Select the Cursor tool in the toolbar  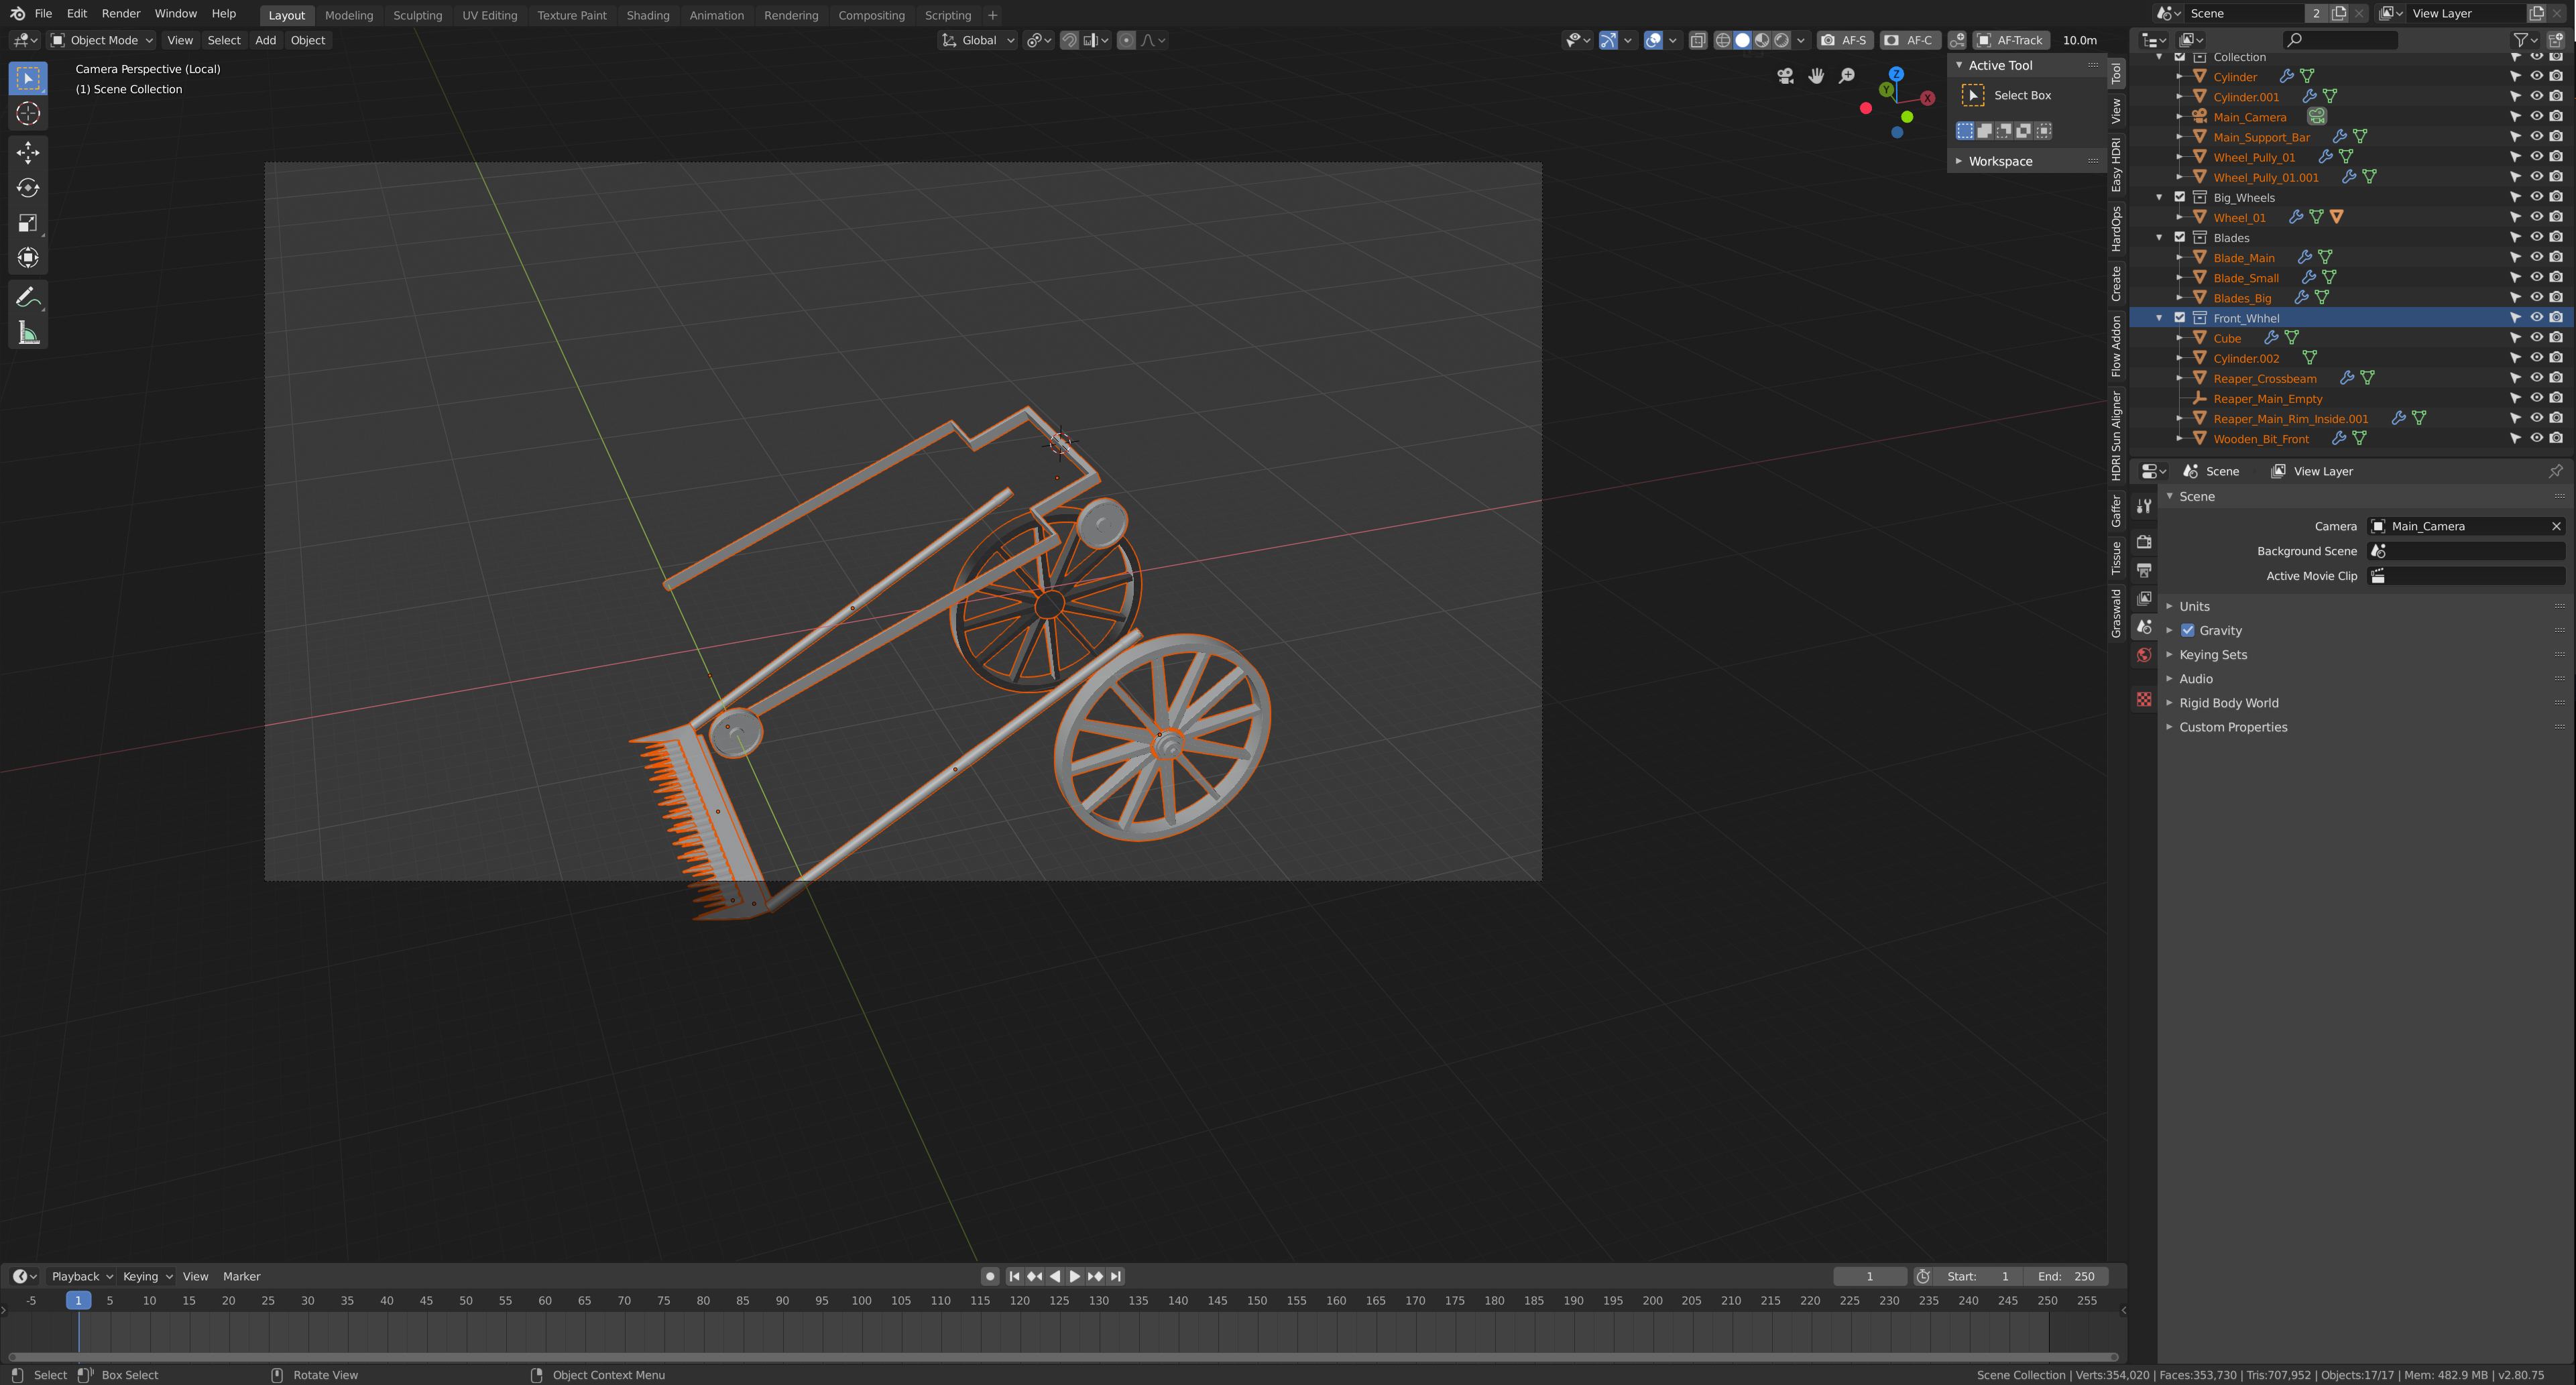pos(28,114)
